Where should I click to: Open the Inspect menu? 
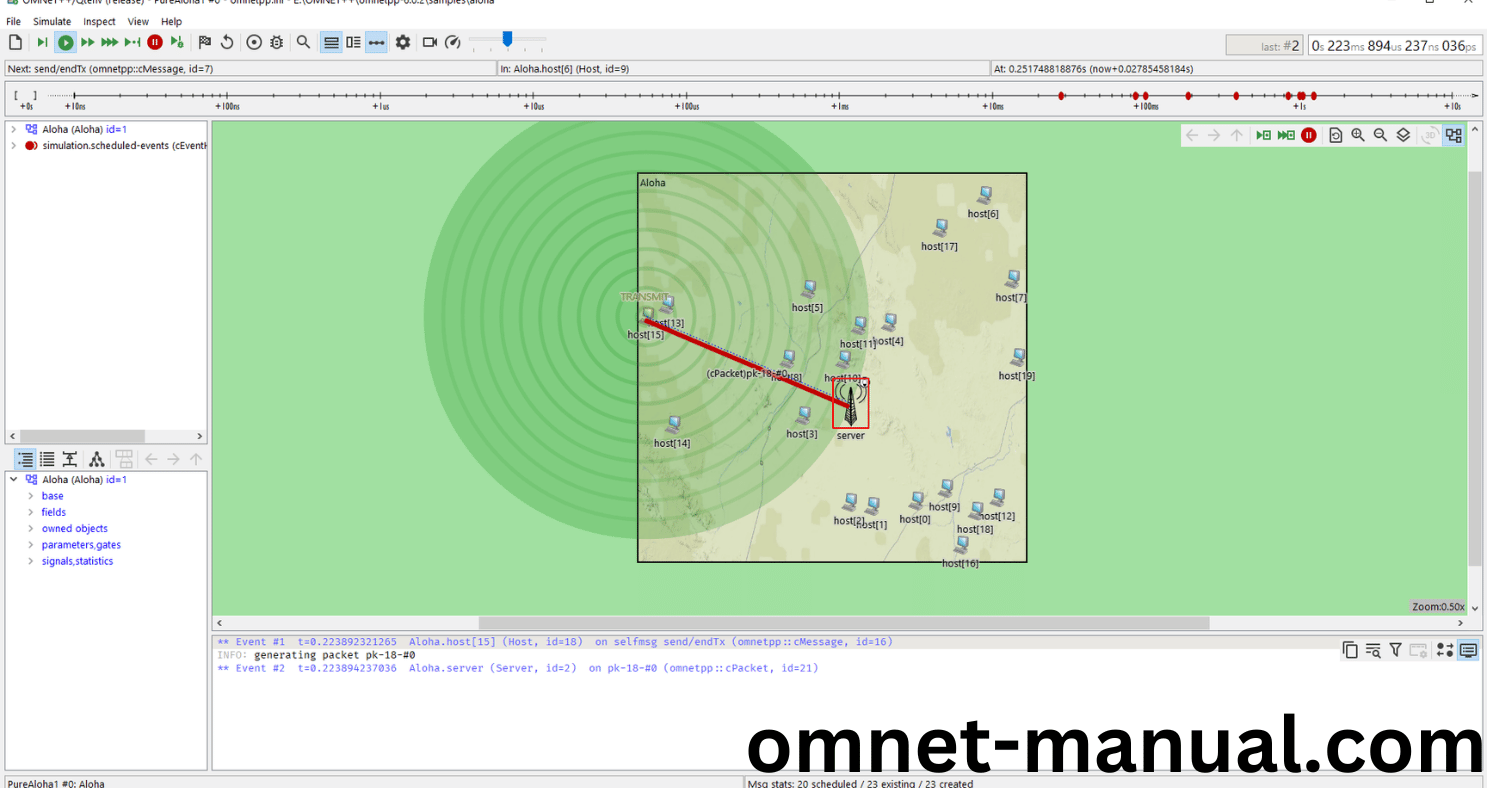(99, 21)
